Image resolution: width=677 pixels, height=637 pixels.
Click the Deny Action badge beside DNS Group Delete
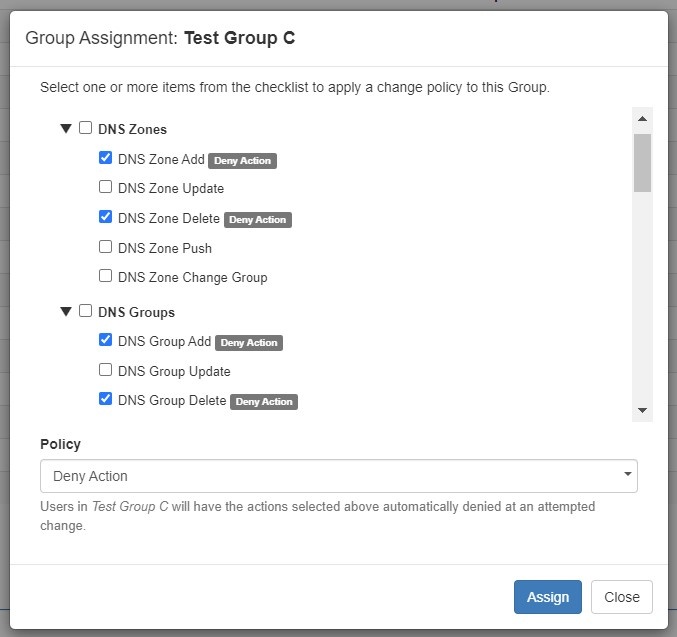point(264,402)
